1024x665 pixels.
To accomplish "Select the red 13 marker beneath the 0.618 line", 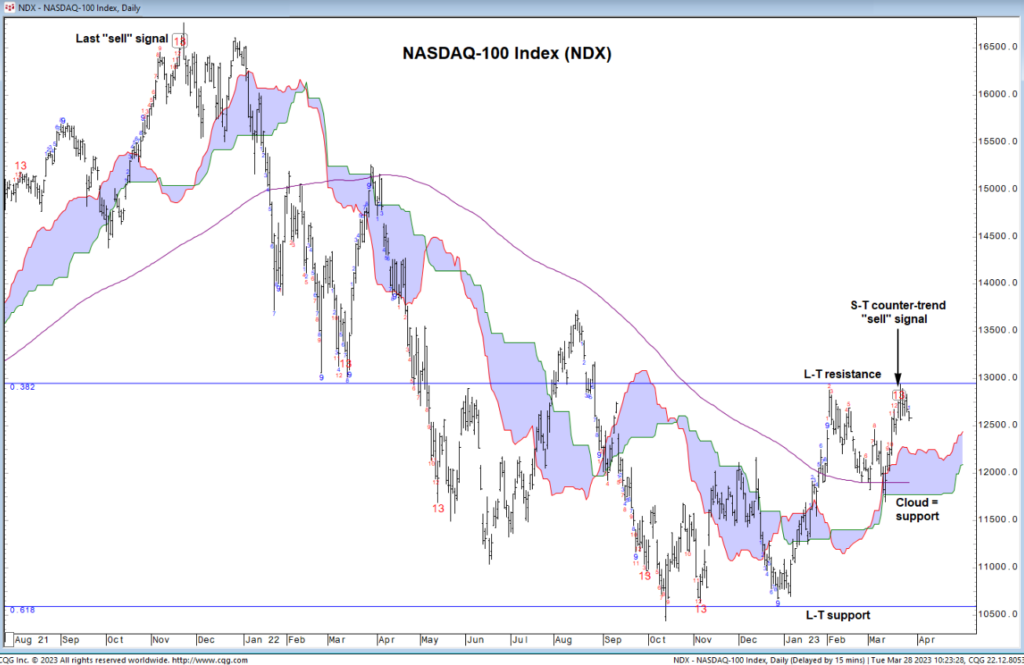I will point(701,609).
